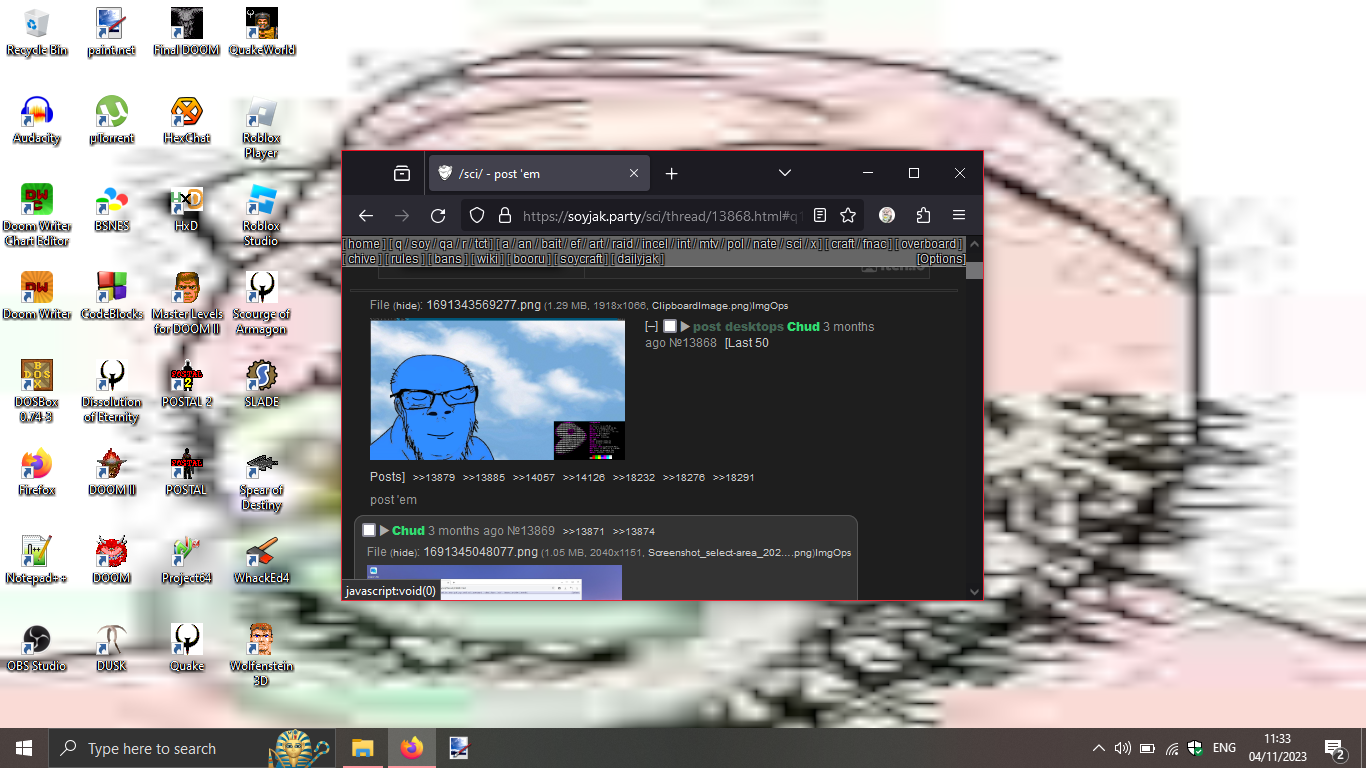Toggle Firefox reader view icon
This screenshot has width=1366, height=768.
point(820,215)
